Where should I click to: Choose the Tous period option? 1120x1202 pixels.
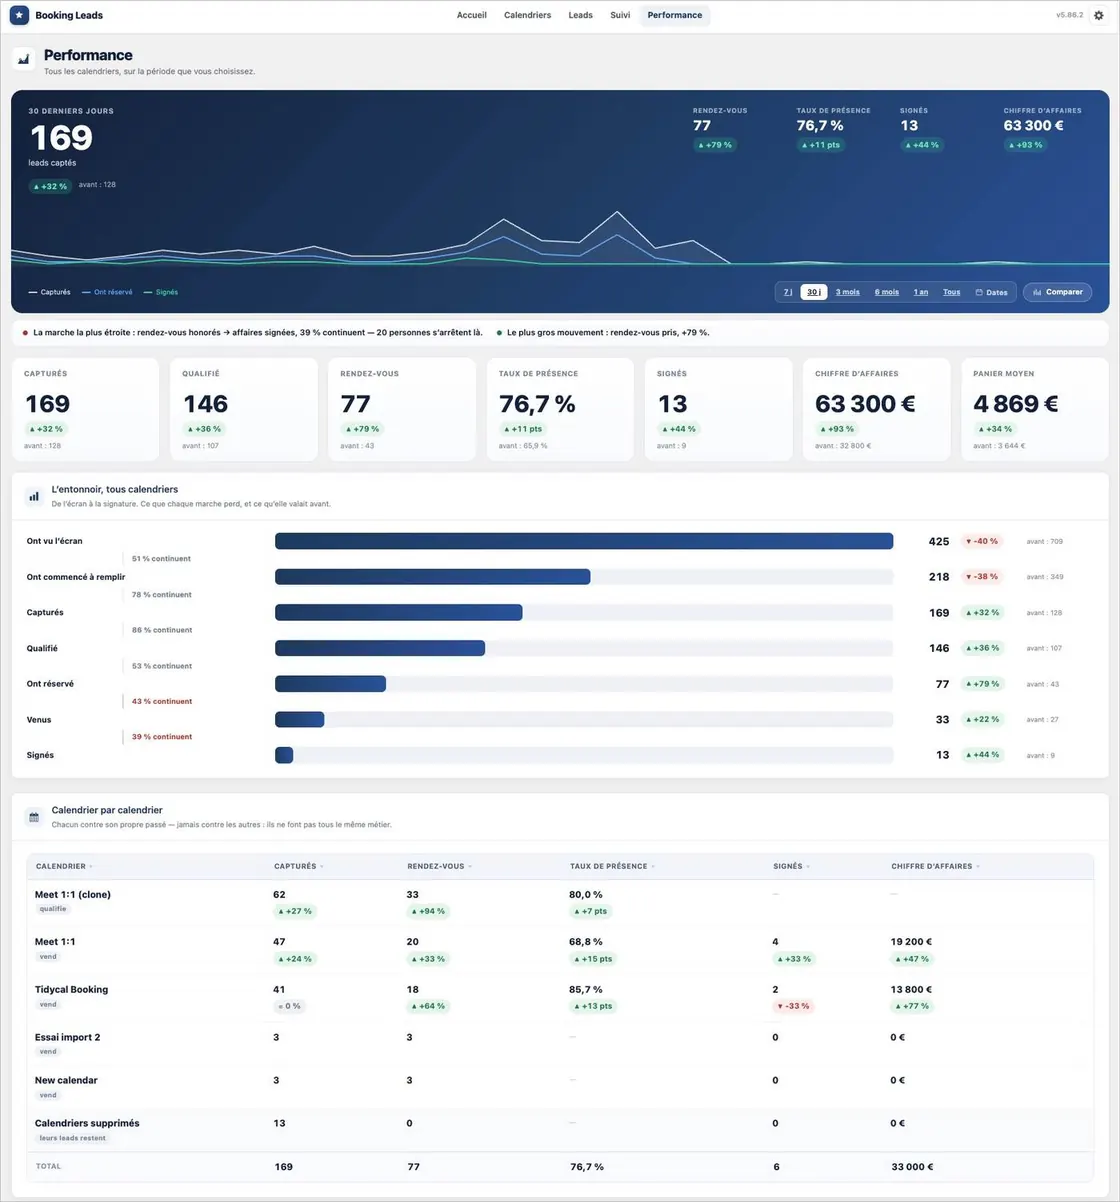pyautogui.click(x=952, y=292)
